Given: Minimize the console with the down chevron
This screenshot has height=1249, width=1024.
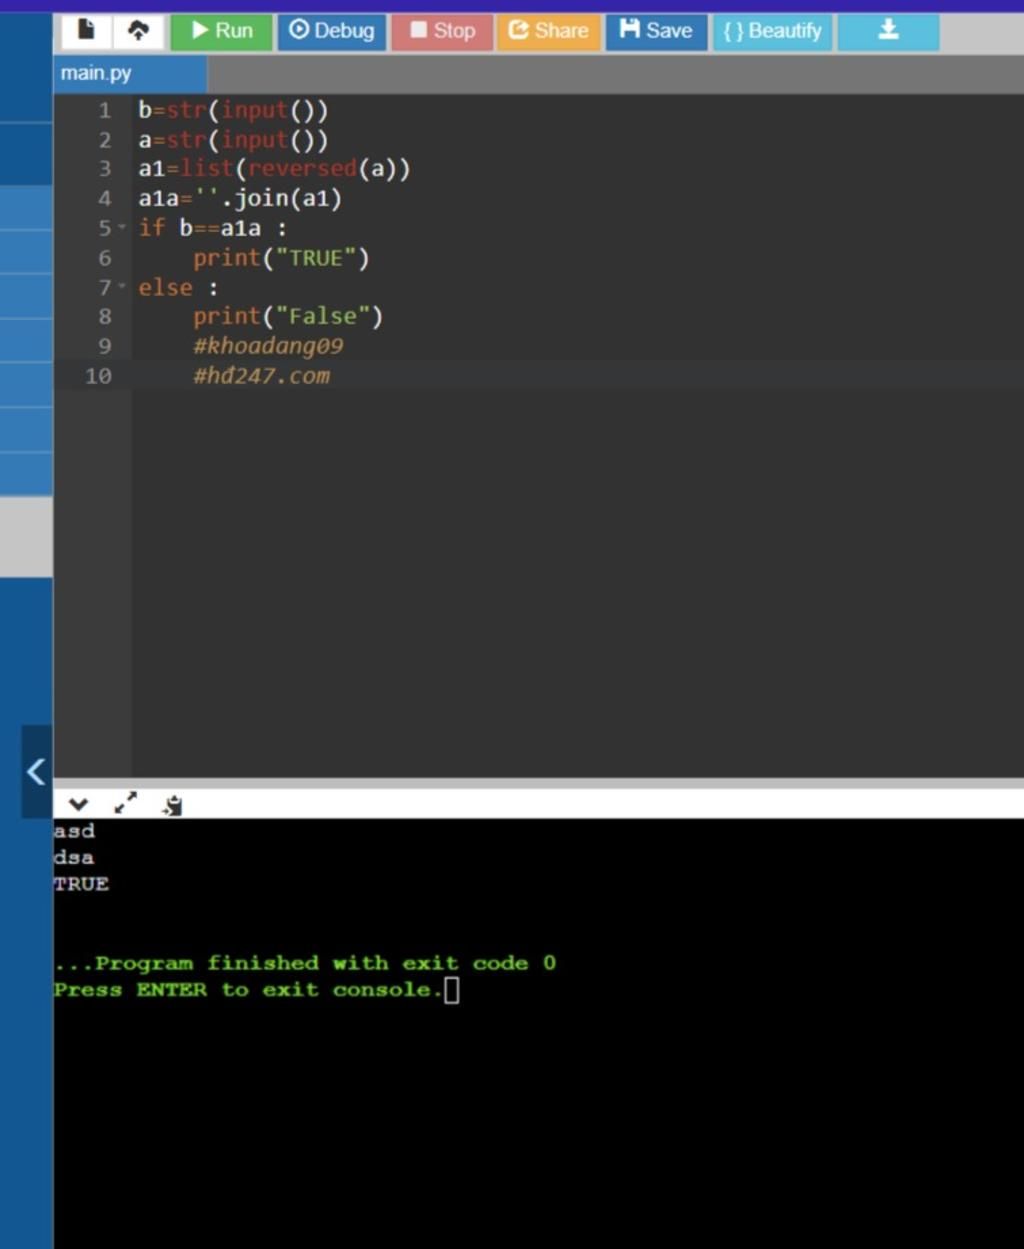Looking at the screenshot, I should pos(78,804).
